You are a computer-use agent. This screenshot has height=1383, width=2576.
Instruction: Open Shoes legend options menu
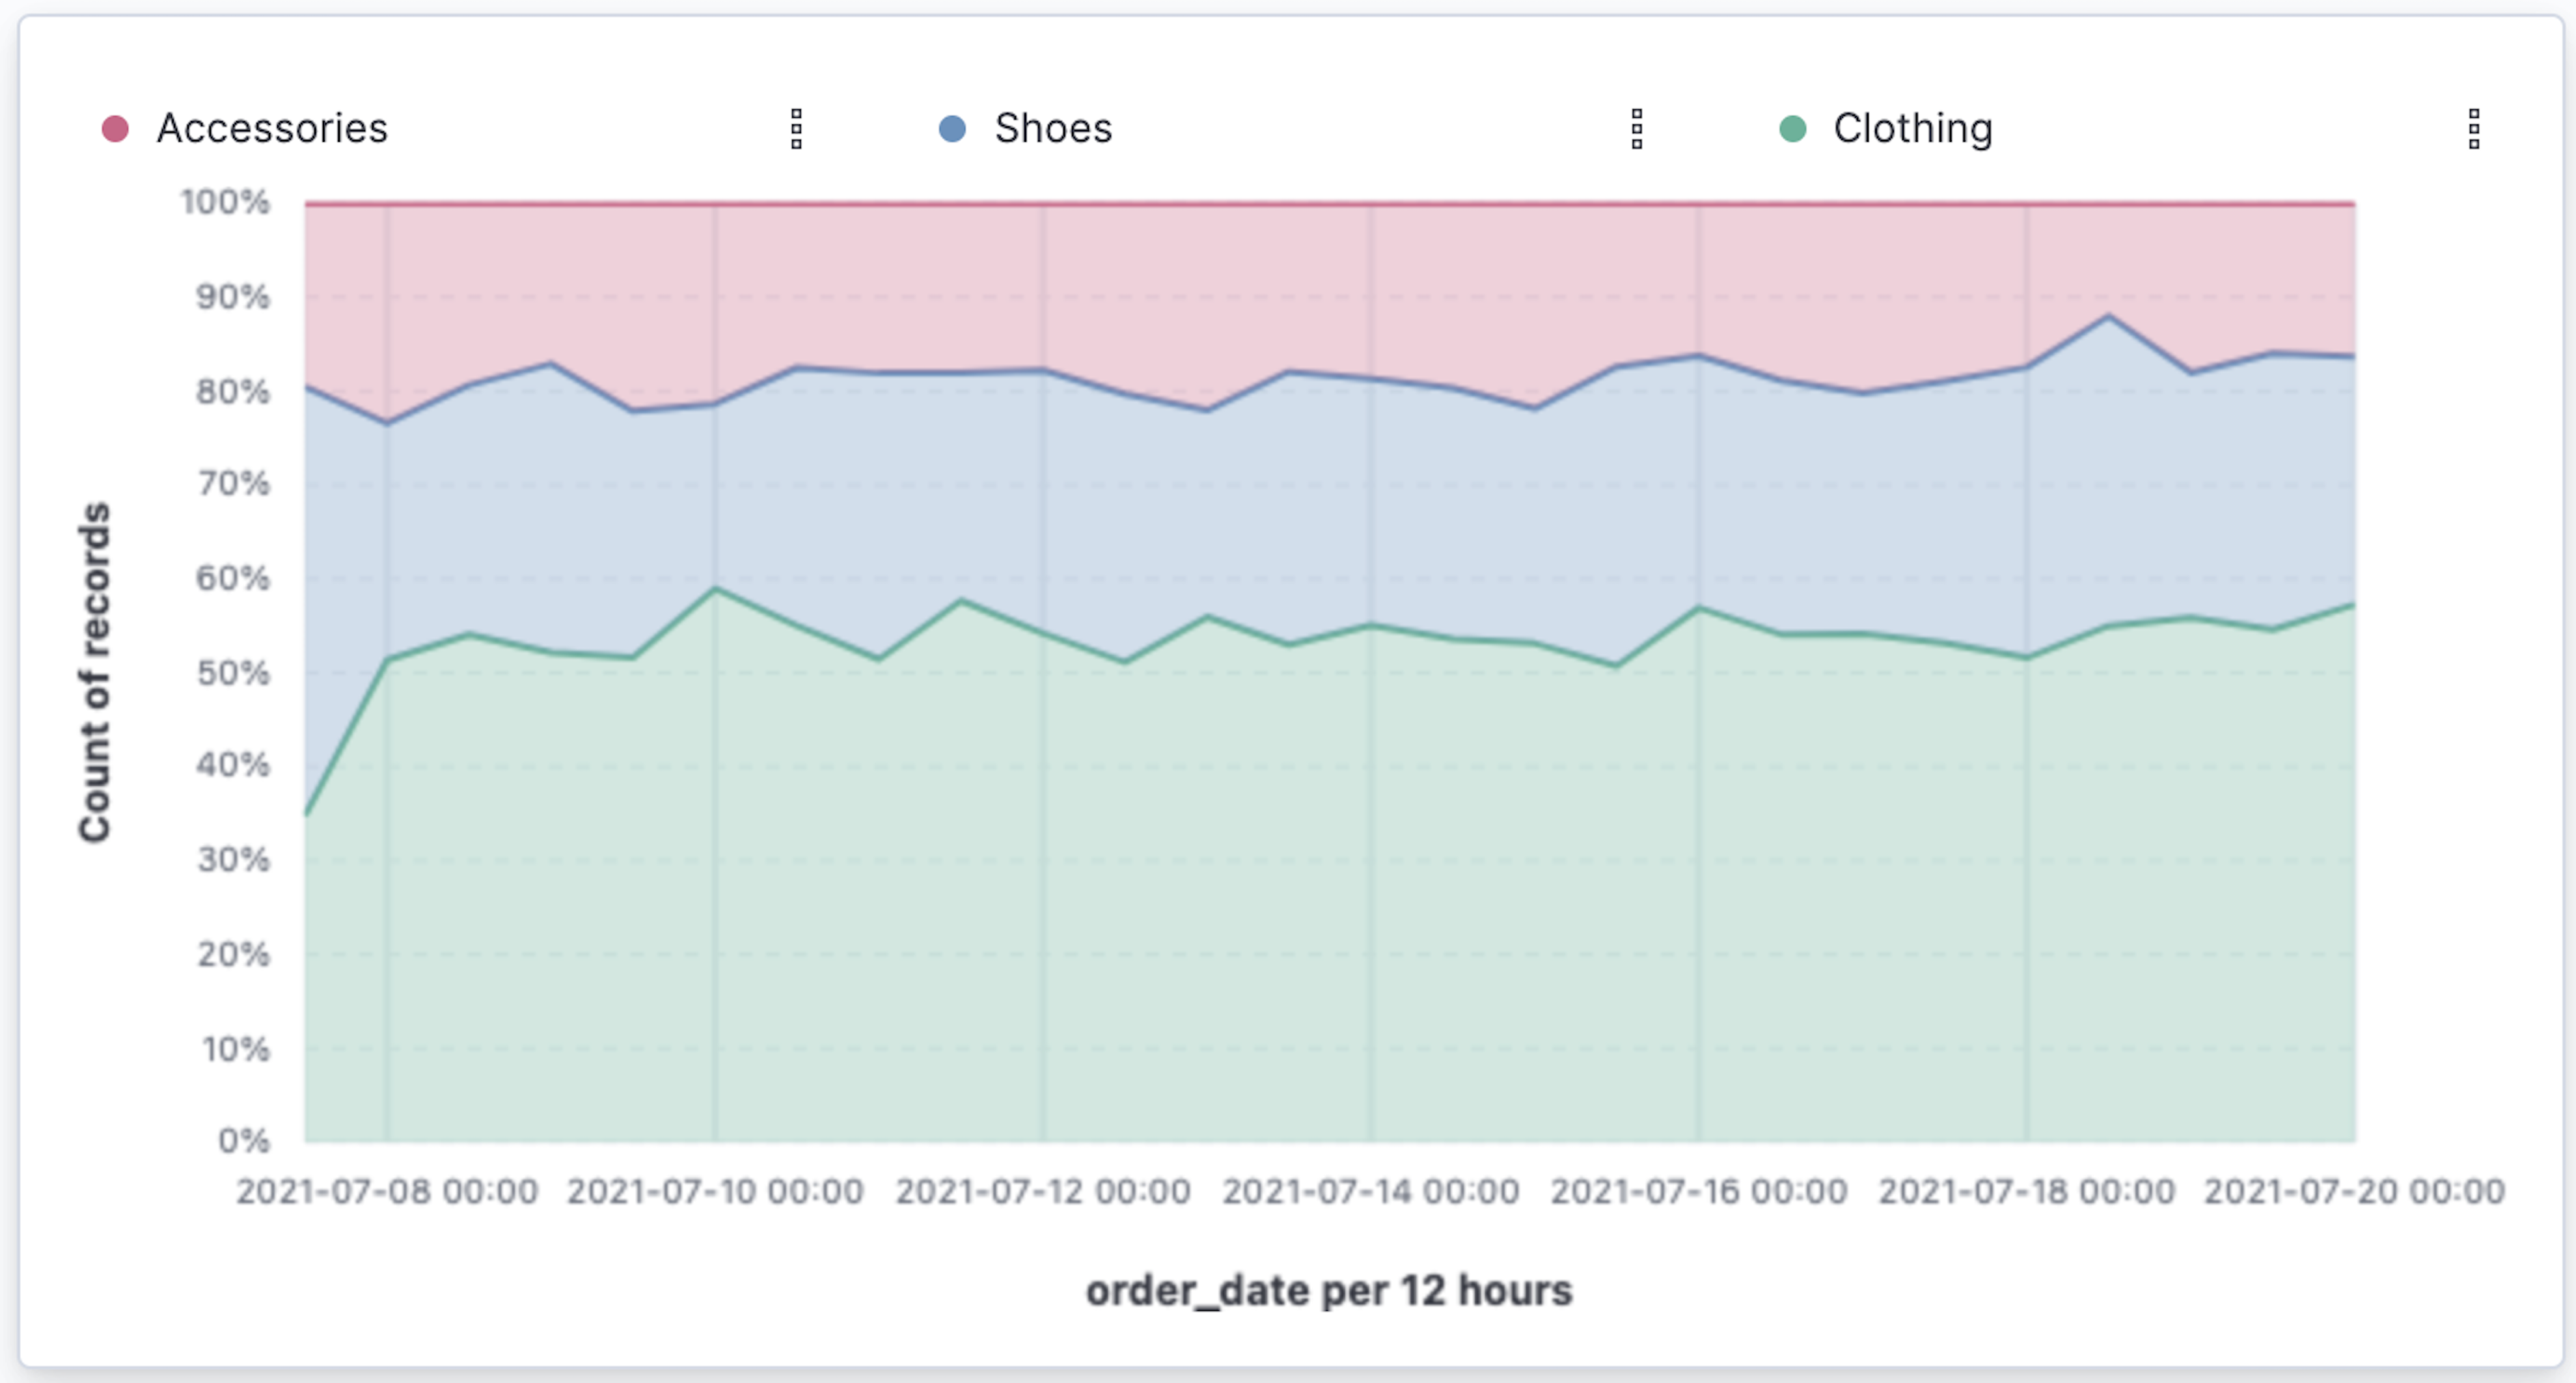(1636, 129)
